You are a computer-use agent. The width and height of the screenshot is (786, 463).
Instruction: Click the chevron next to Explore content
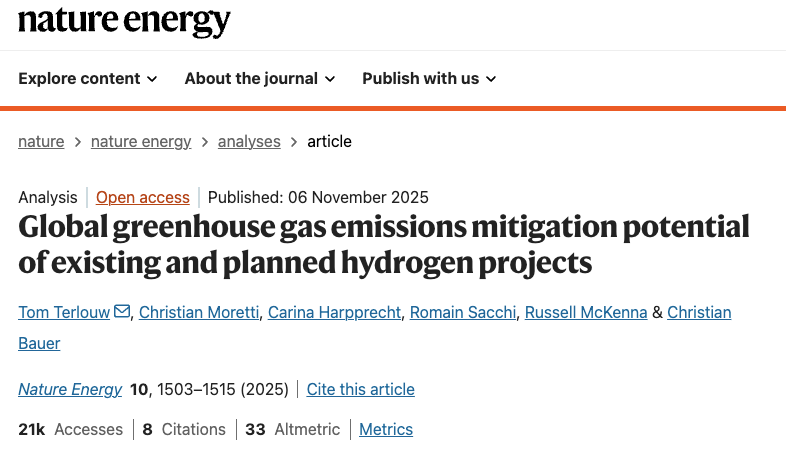[x=152, y=79]
